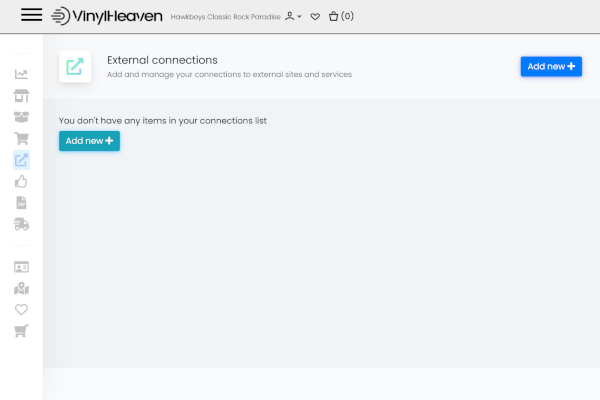The width and height of the screenshot is (600, 400).
Task: Click the teal Add new button below list message
Action: point(89,141)
